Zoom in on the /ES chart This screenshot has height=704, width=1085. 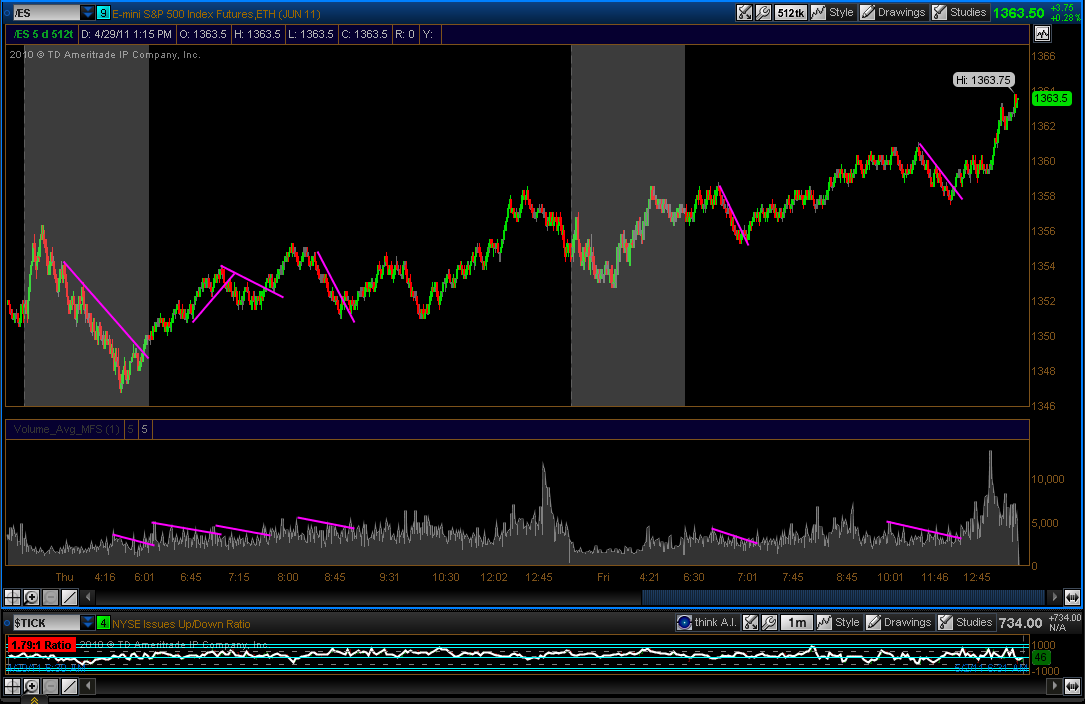click(31, 597)
